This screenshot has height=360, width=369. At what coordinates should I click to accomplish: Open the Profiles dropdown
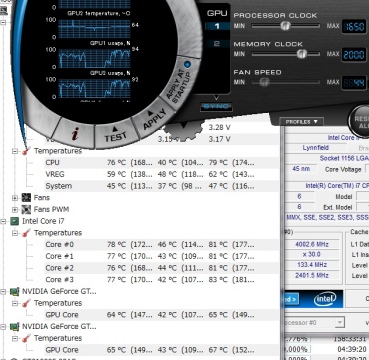[x=301, y=122]
